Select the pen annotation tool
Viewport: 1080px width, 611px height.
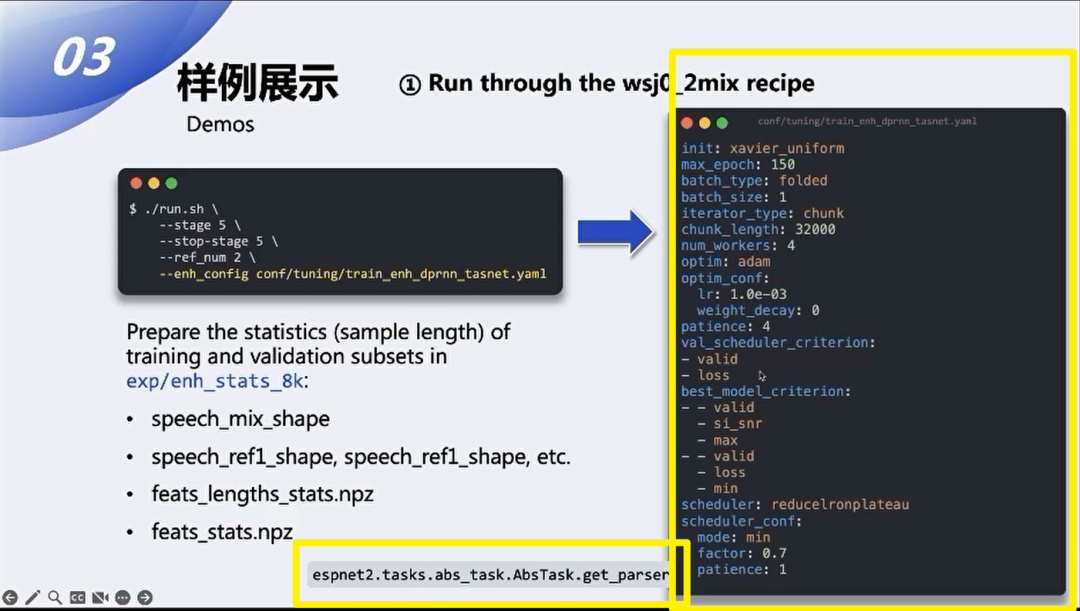click(x=32, y=597)
